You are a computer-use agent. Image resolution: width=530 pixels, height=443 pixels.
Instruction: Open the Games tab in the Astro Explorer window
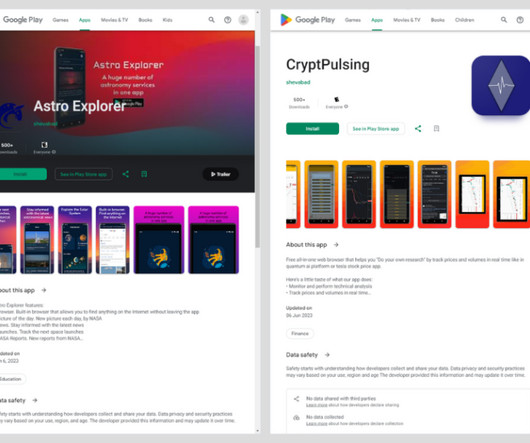61,20
